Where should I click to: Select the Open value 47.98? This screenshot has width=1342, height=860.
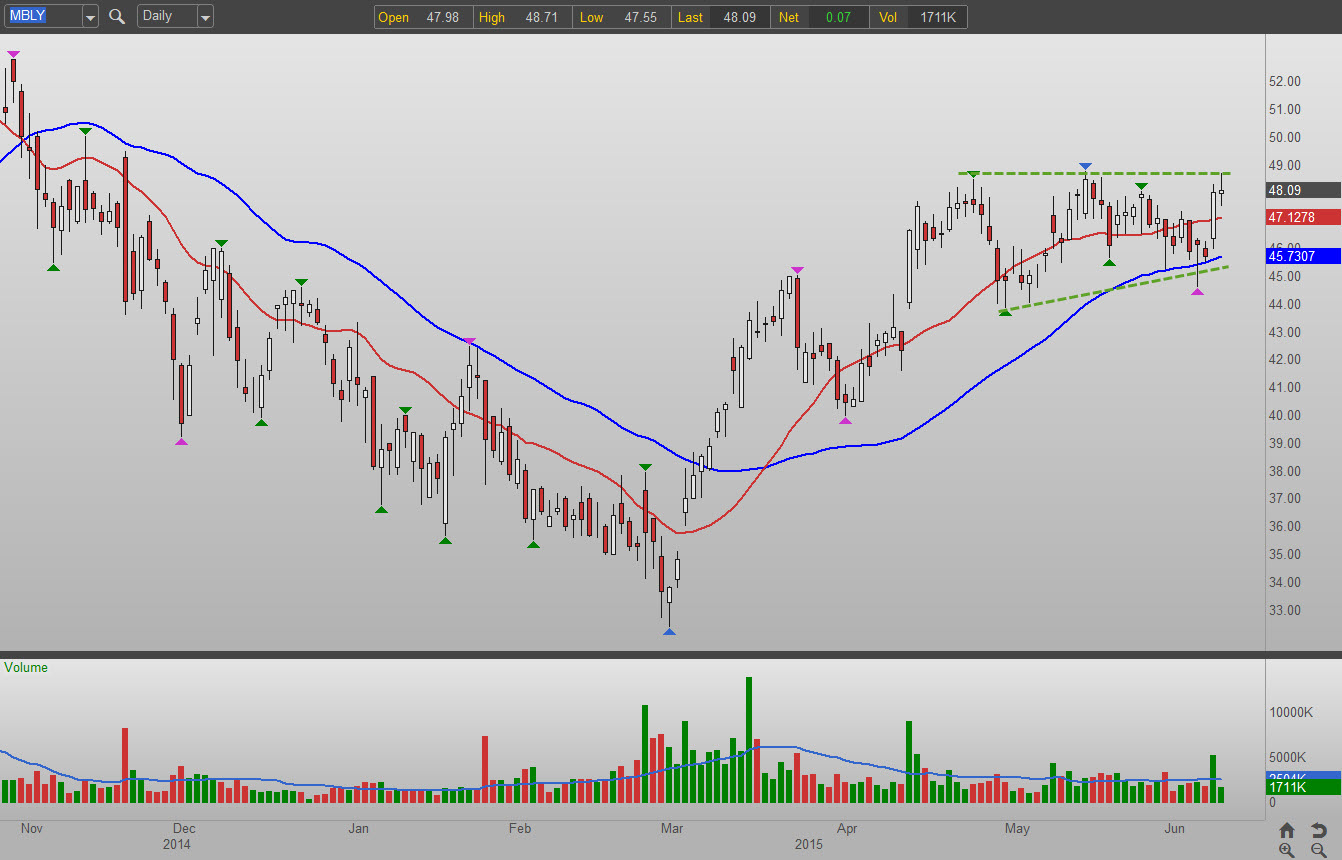click(442, 17)
